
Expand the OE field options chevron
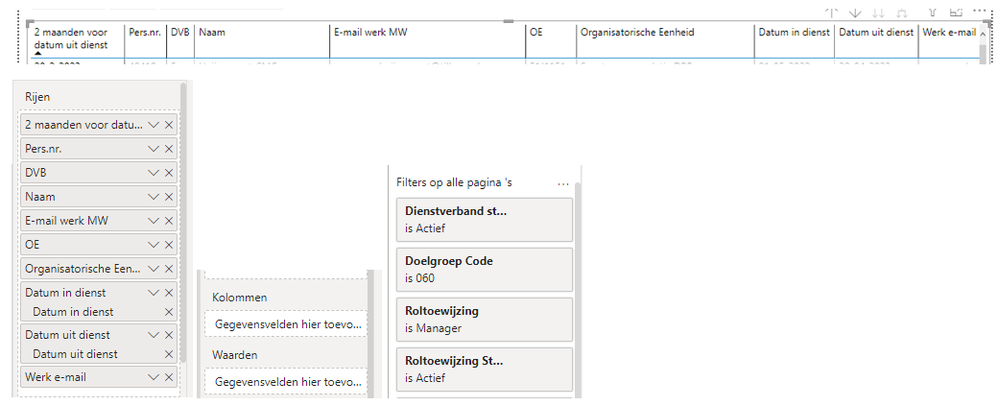pyautogui.click(x=153, y=245)
